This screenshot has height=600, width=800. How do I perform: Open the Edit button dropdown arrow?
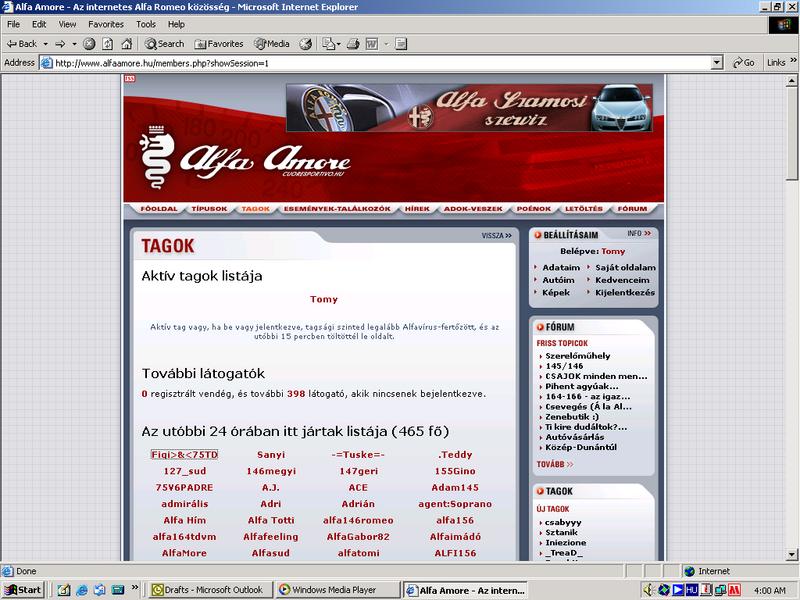tap(386, 44)
